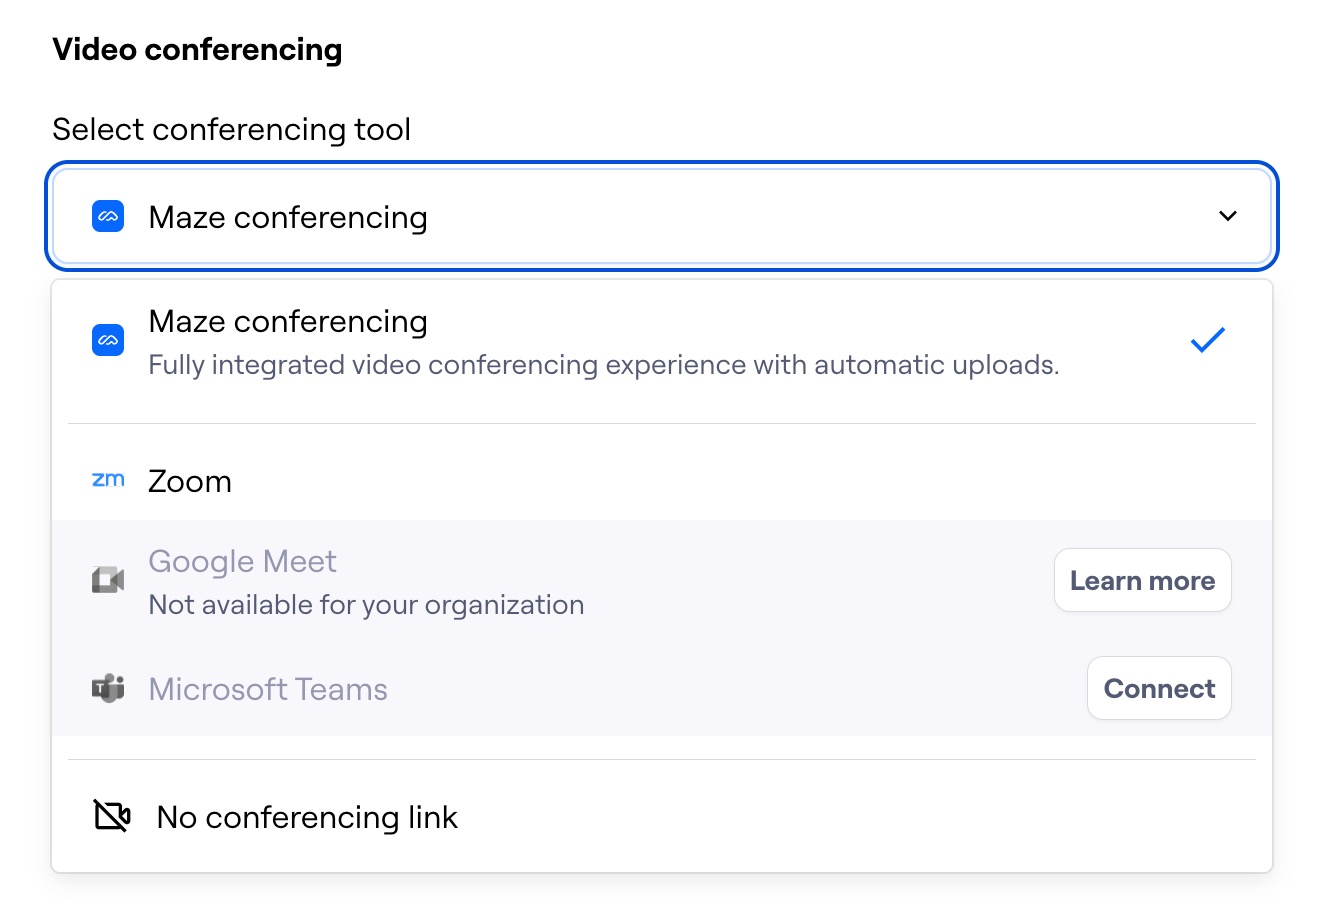Collapse the conferencing tool dropdown via its chevron

[1228, 216]
